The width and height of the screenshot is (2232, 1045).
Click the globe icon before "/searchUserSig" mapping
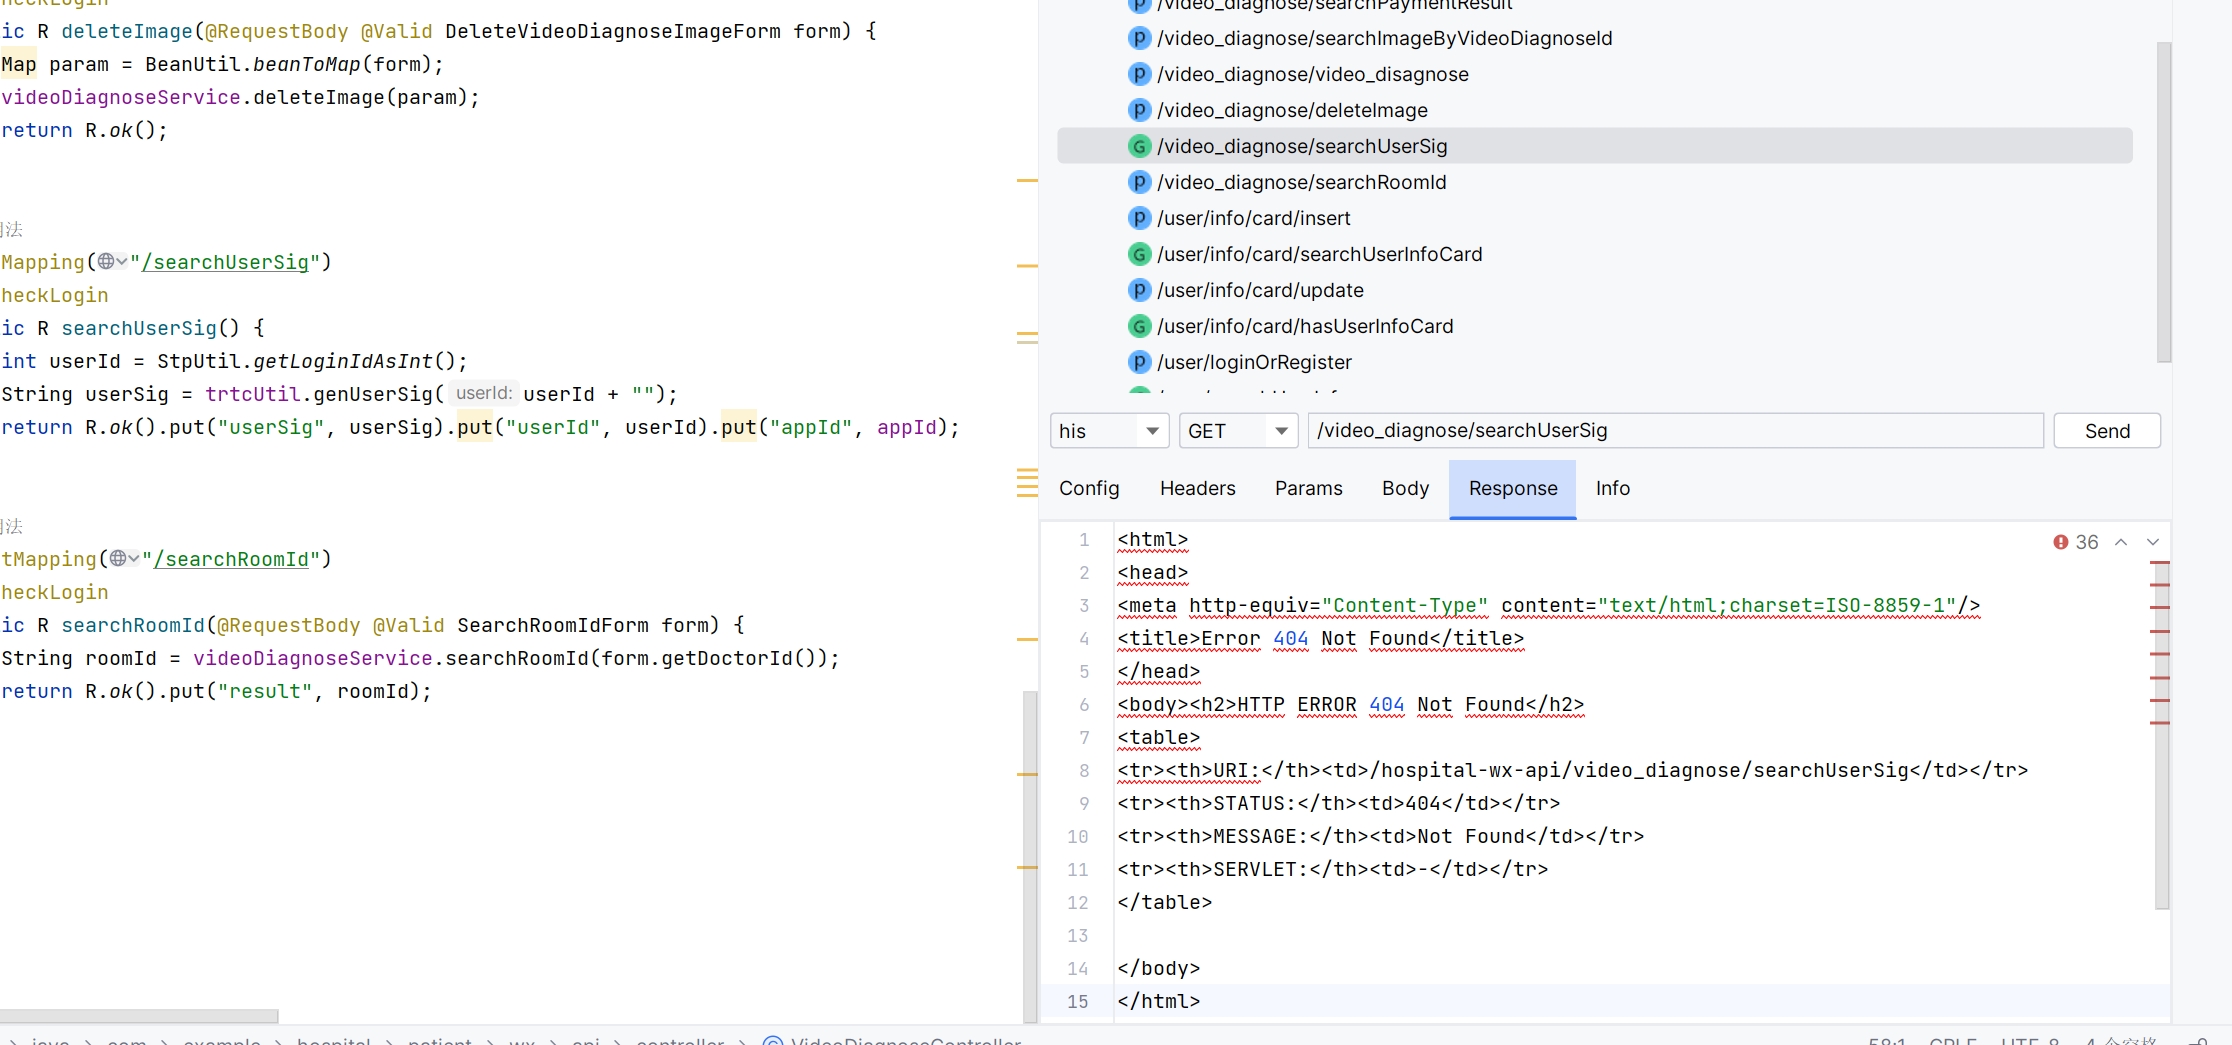pyautogui.click(x=106, y=261)
